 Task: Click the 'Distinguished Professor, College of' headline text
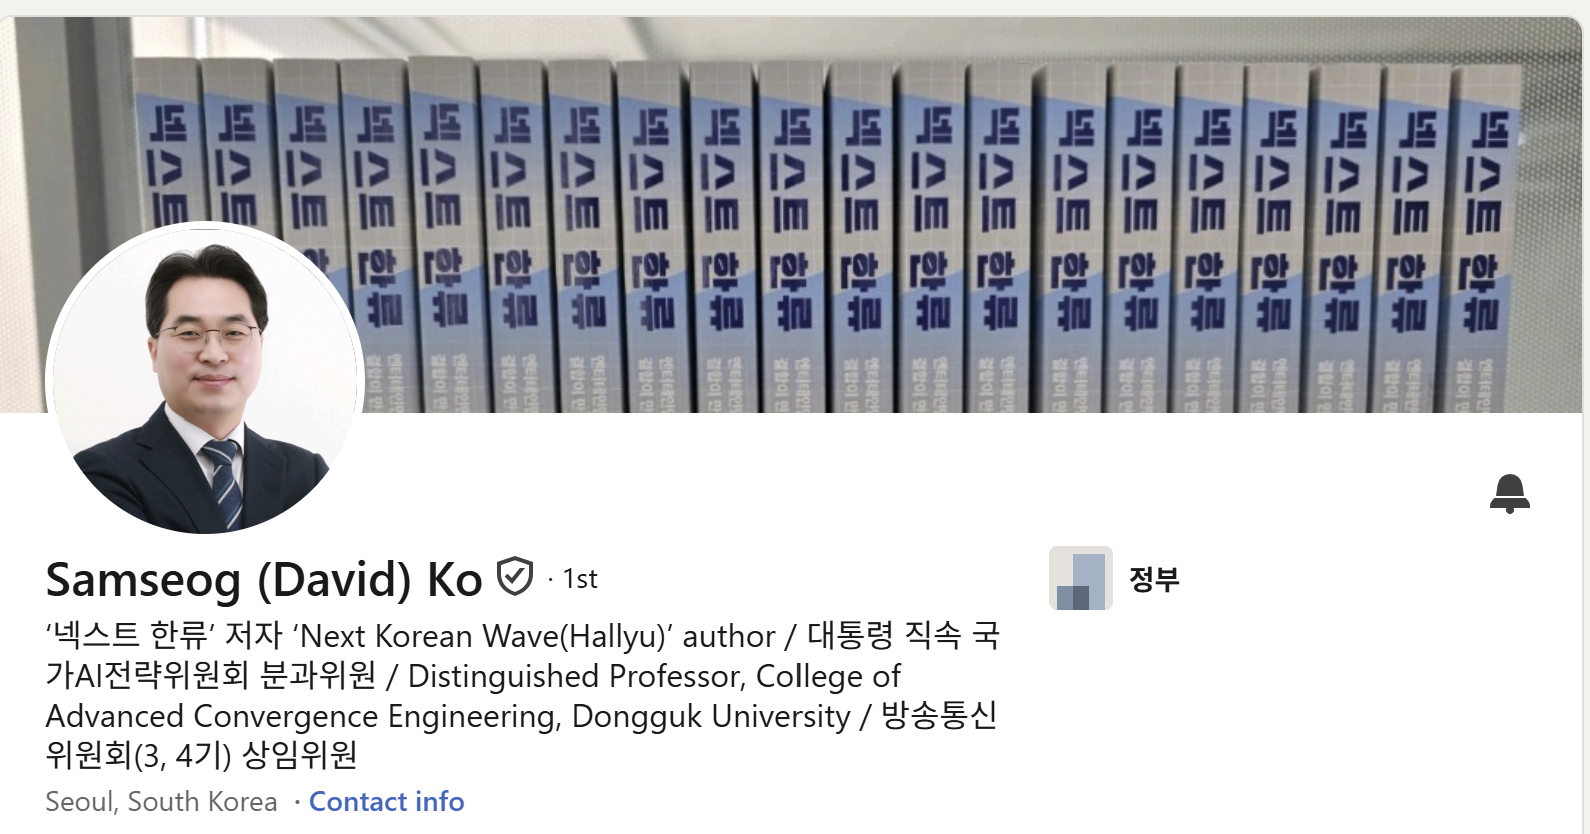654,677
